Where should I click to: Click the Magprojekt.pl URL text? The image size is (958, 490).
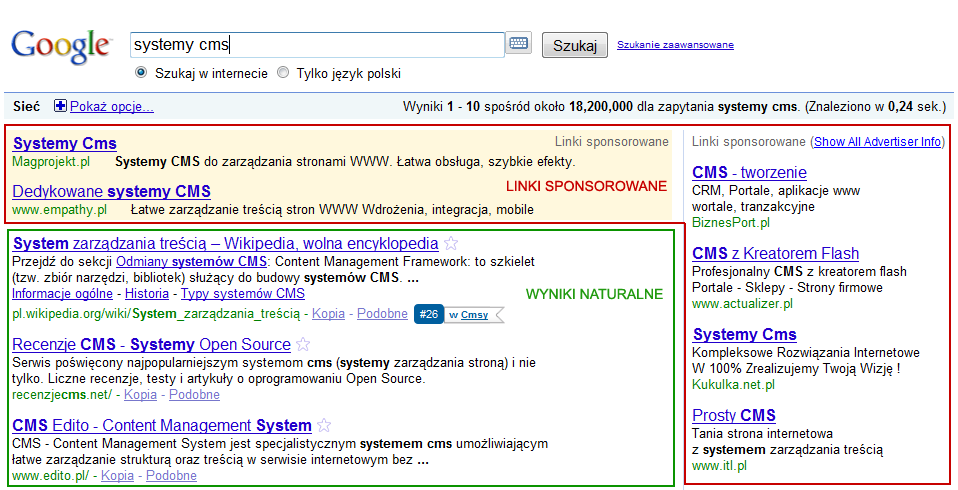click(51, 162)
